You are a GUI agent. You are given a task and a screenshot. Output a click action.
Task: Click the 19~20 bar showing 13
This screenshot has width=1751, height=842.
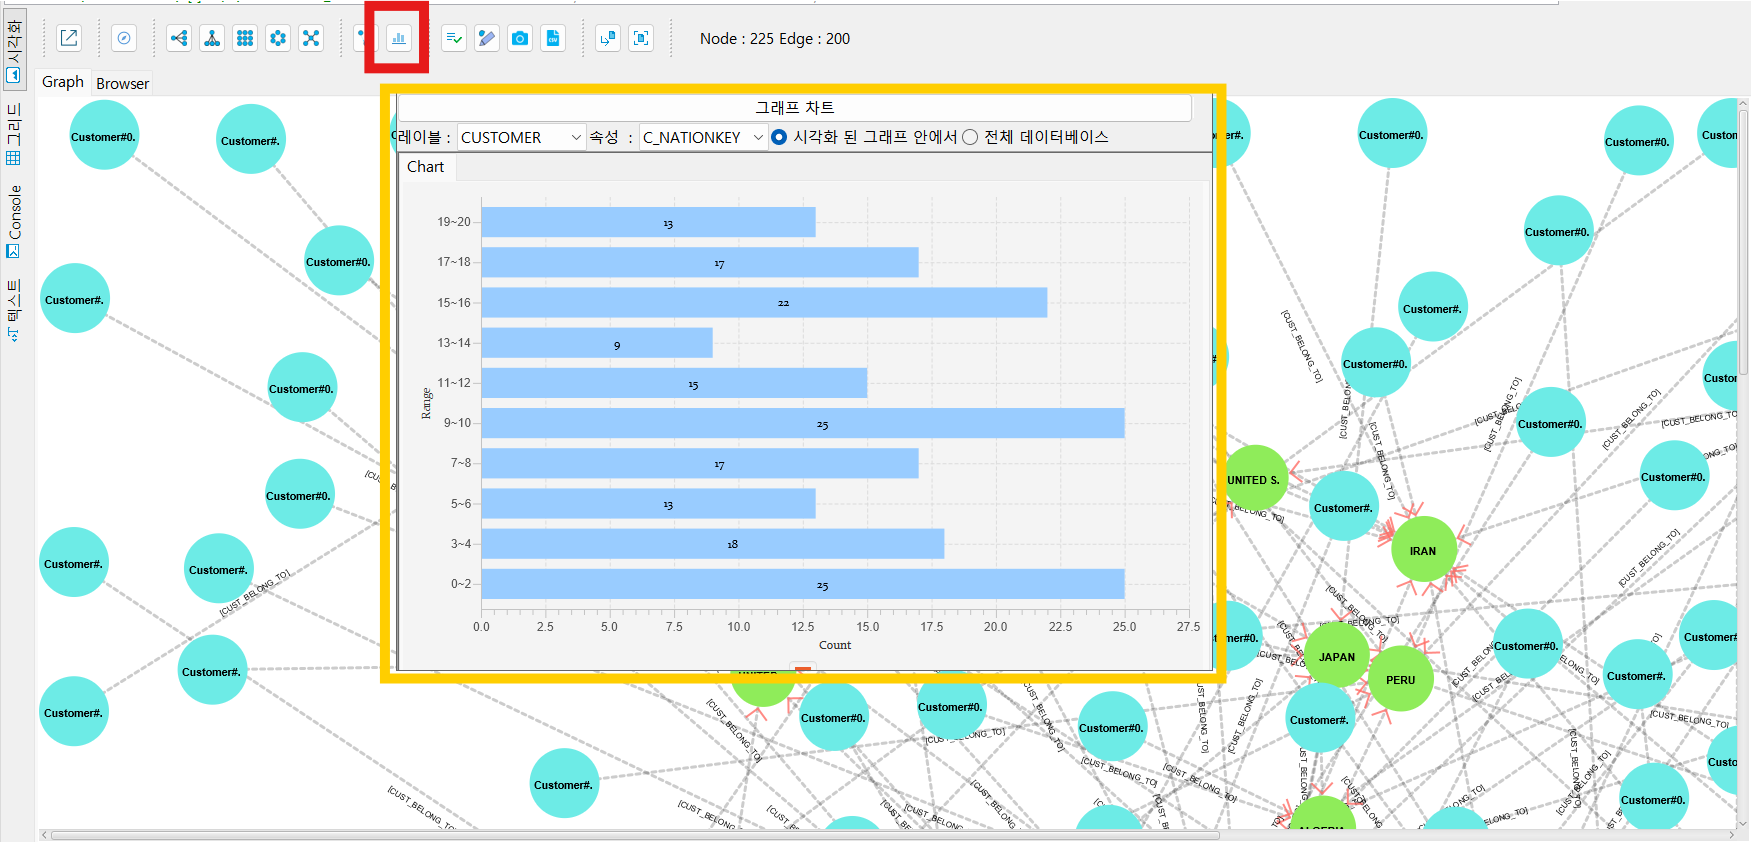[648, 222]
